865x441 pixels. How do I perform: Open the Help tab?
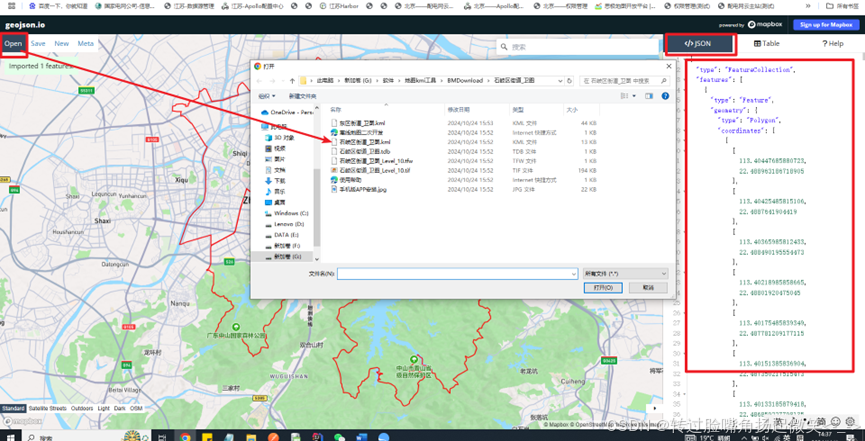832,44
